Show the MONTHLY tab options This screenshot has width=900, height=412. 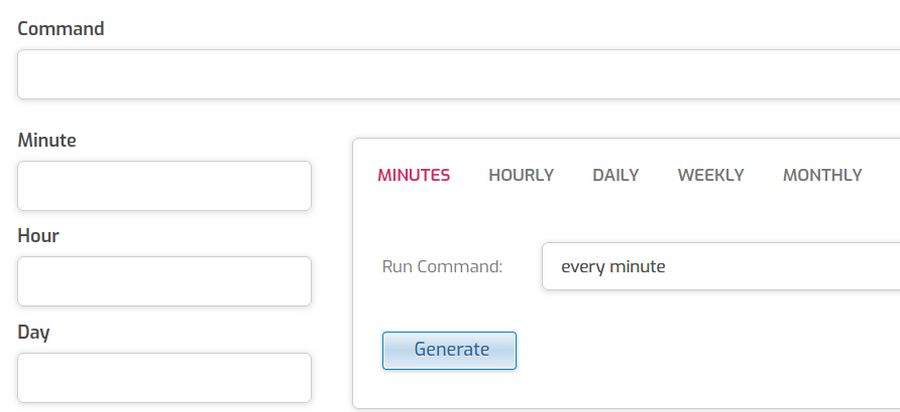pyautogui.click(x=822, y=175)
